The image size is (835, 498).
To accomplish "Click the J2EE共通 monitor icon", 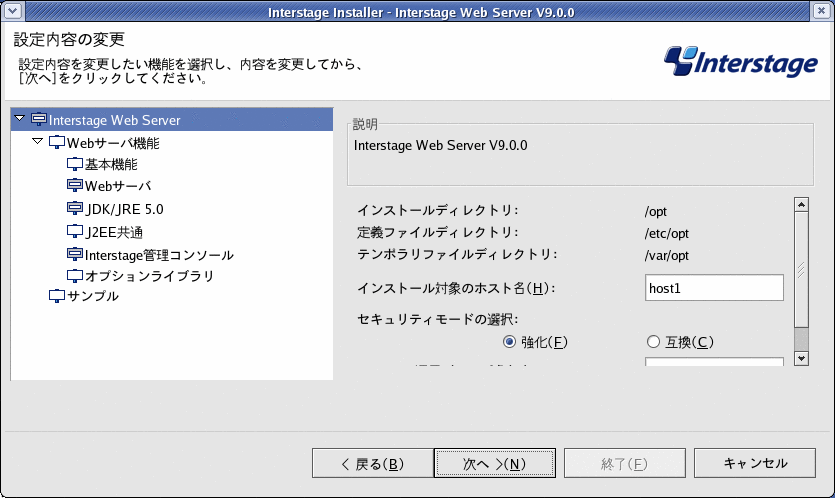I will (x=75, y=231).
